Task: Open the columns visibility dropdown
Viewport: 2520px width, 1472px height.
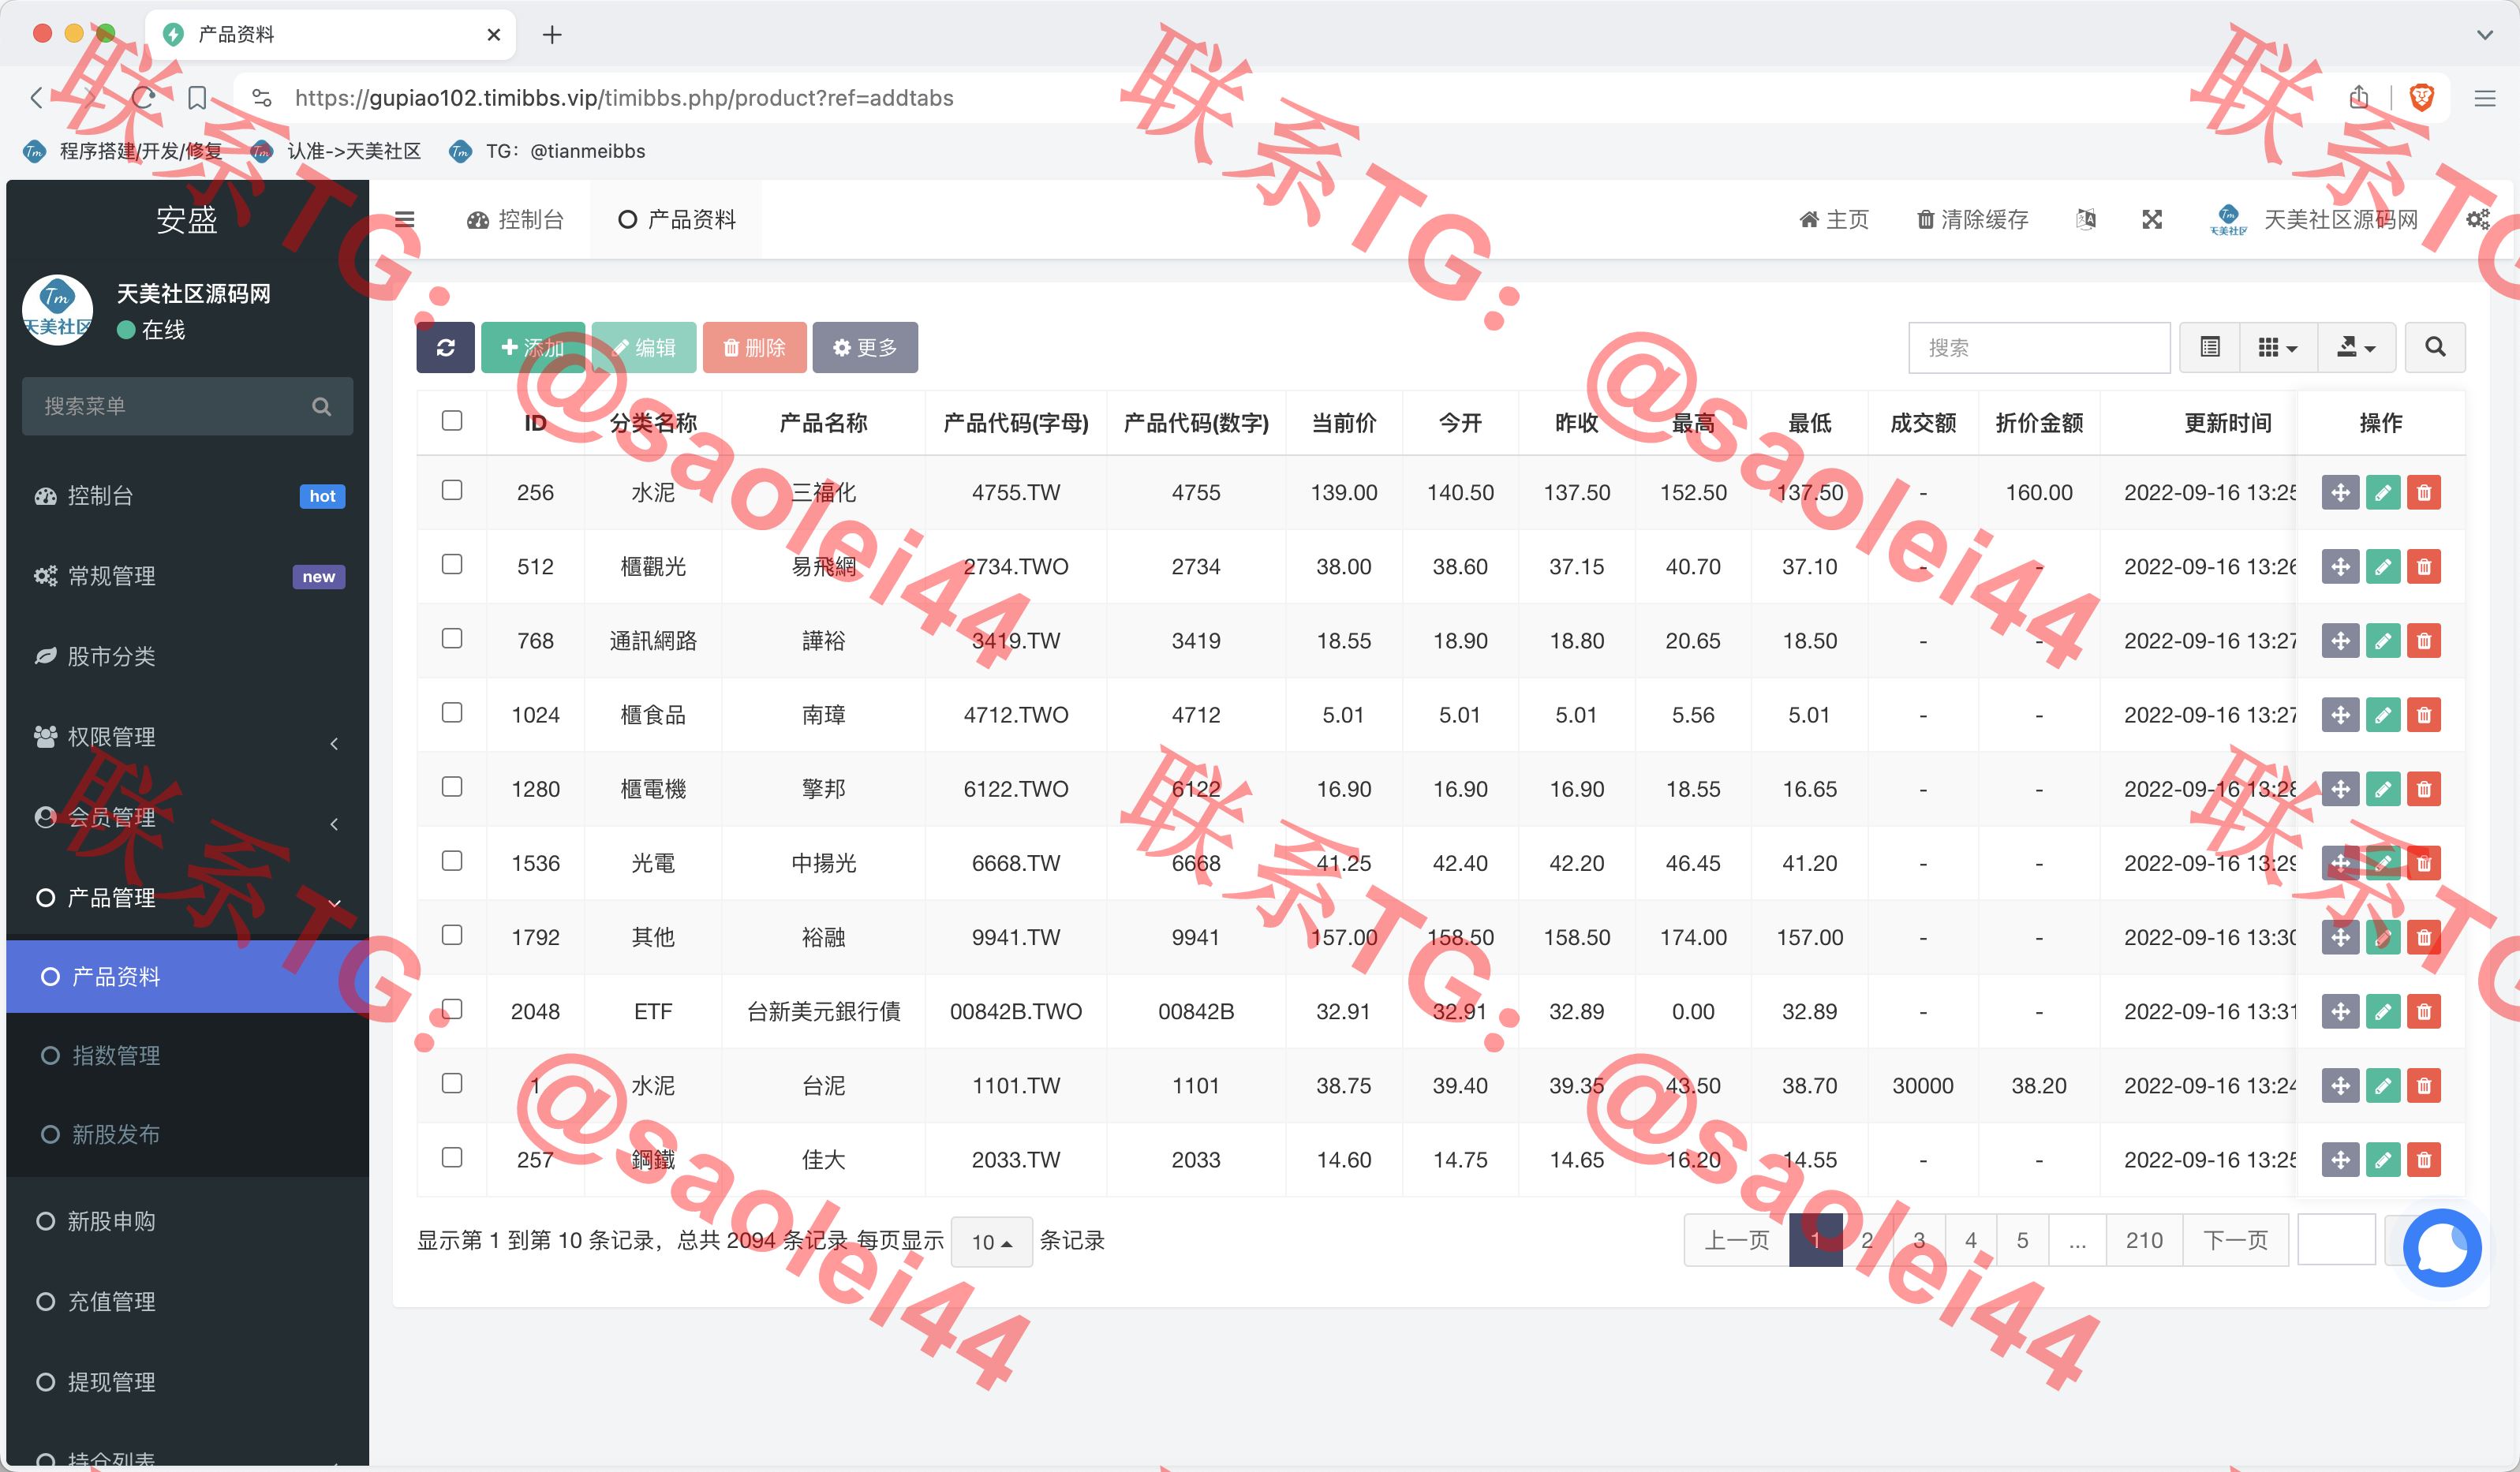Action: pos(2278,347)
